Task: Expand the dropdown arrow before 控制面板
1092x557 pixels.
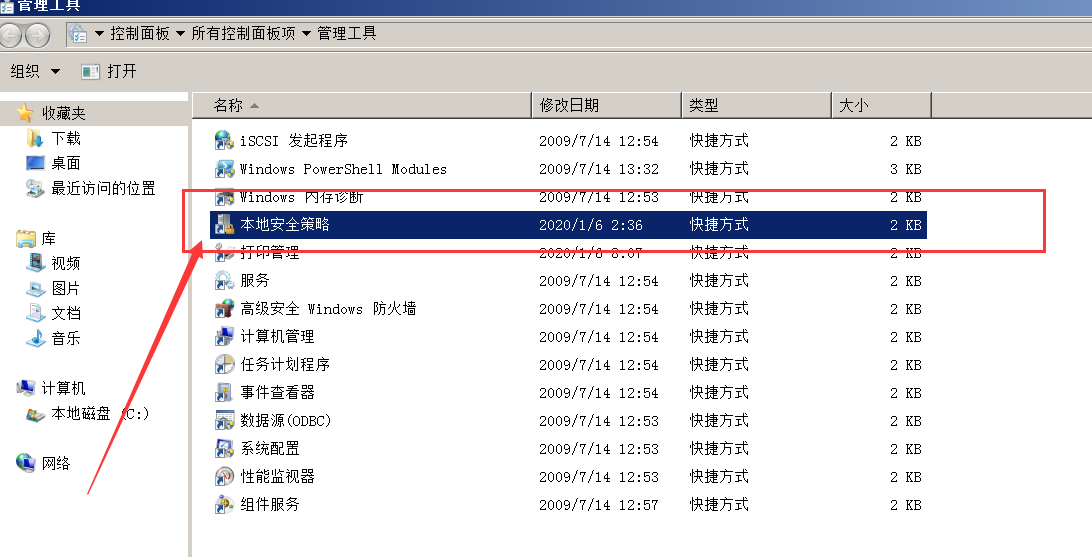Action: [99, 33]
